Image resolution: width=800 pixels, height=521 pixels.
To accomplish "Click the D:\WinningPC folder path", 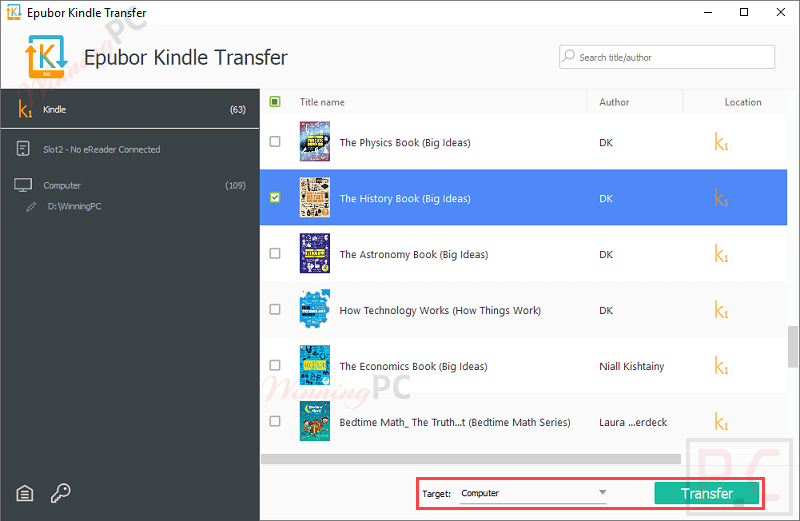I will click(x=74, y=206).
